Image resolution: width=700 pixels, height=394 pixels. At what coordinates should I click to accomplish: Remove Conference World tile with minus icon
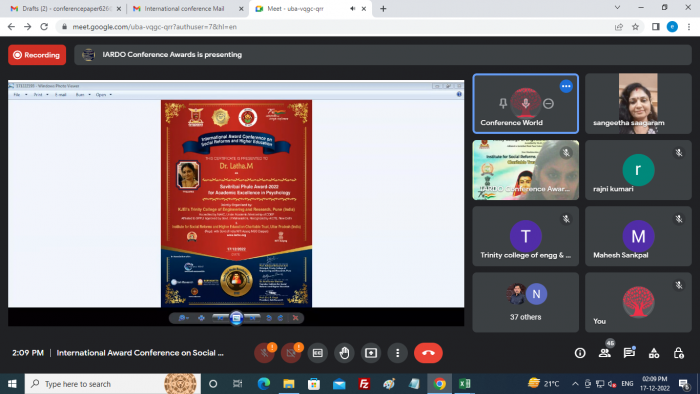pyautogui.click(x=549, y=104)
